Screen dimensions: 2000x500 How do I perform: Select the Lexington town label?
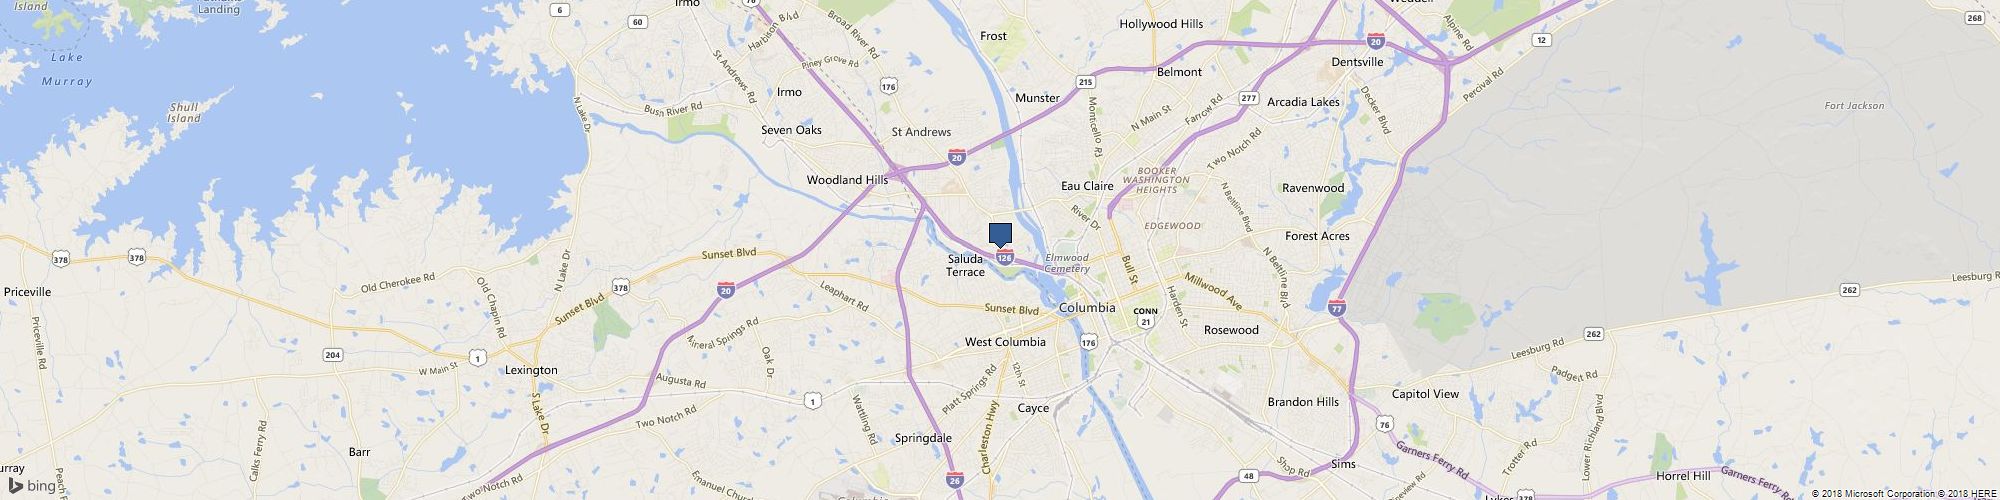point(531,370)
